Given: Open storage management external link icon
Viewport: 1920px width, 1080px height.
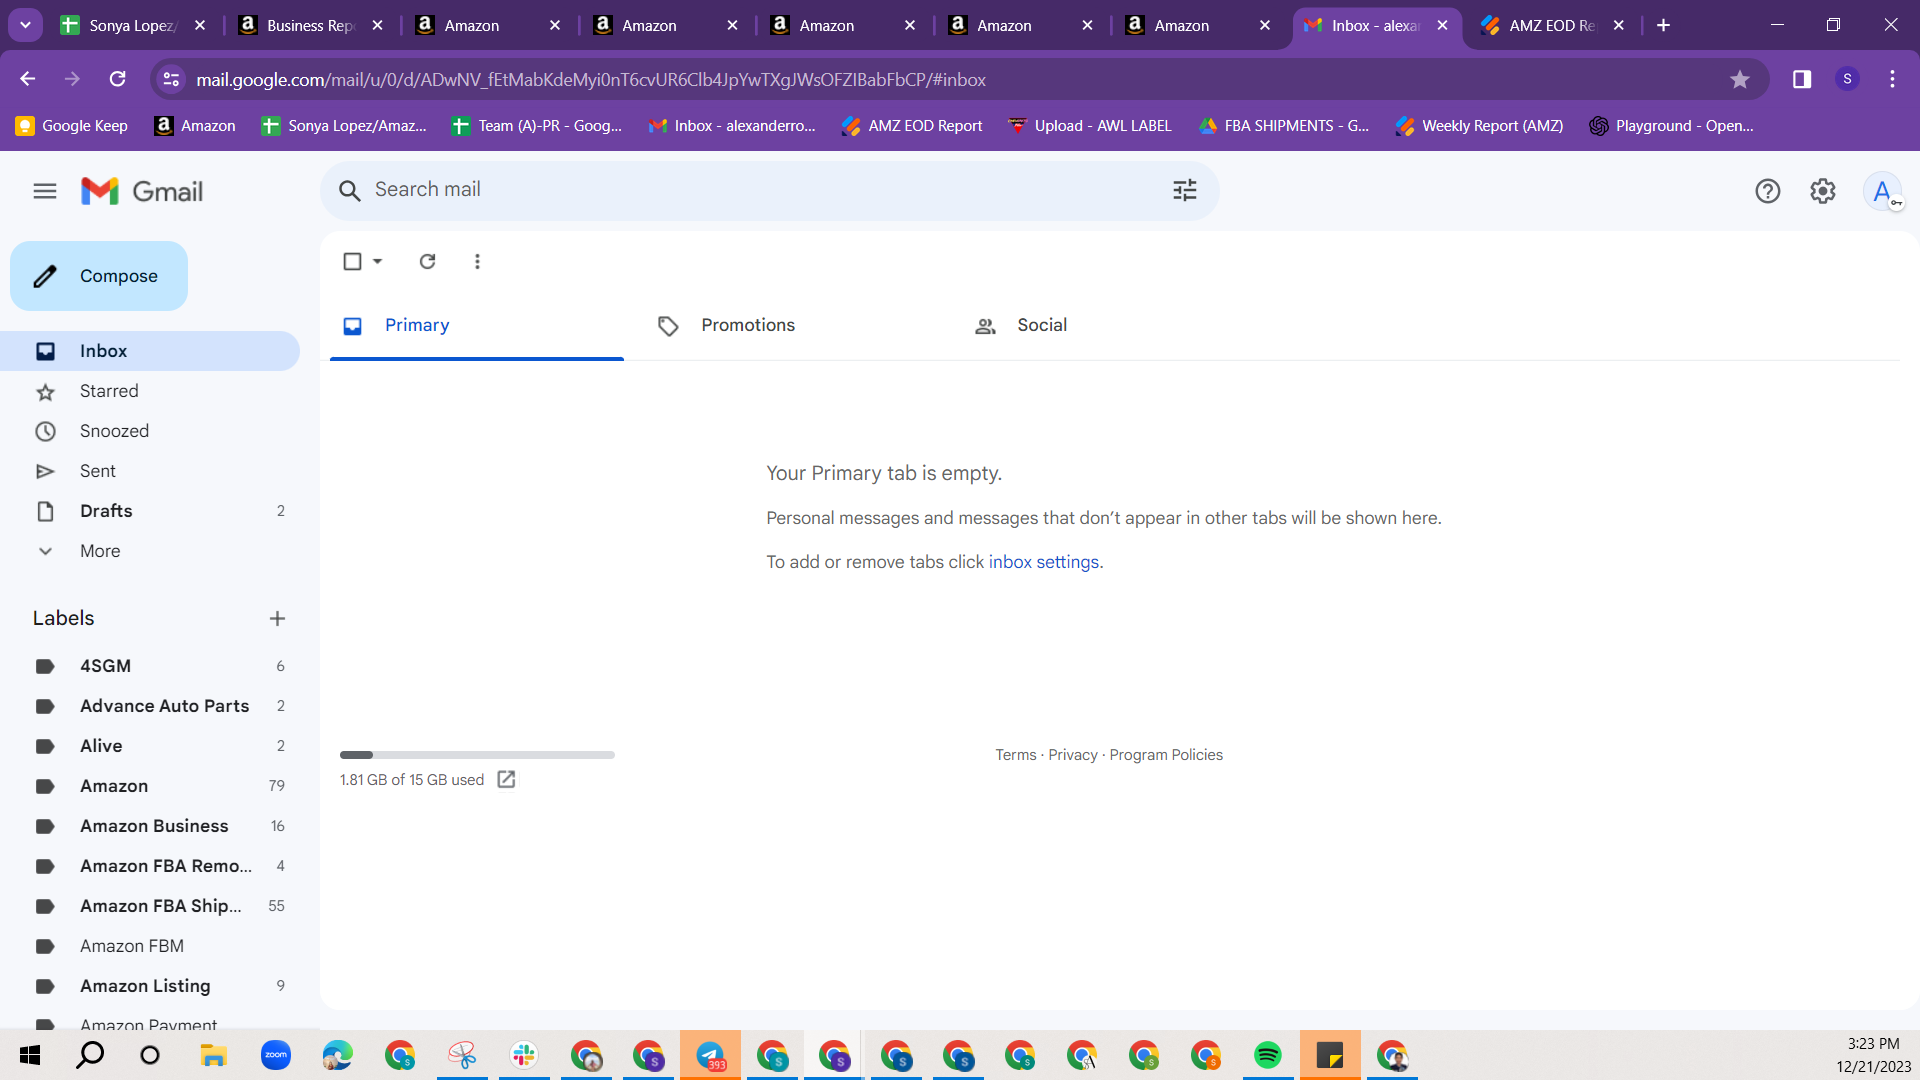Looking at the screenshot, I should click(x=506, y=779).
